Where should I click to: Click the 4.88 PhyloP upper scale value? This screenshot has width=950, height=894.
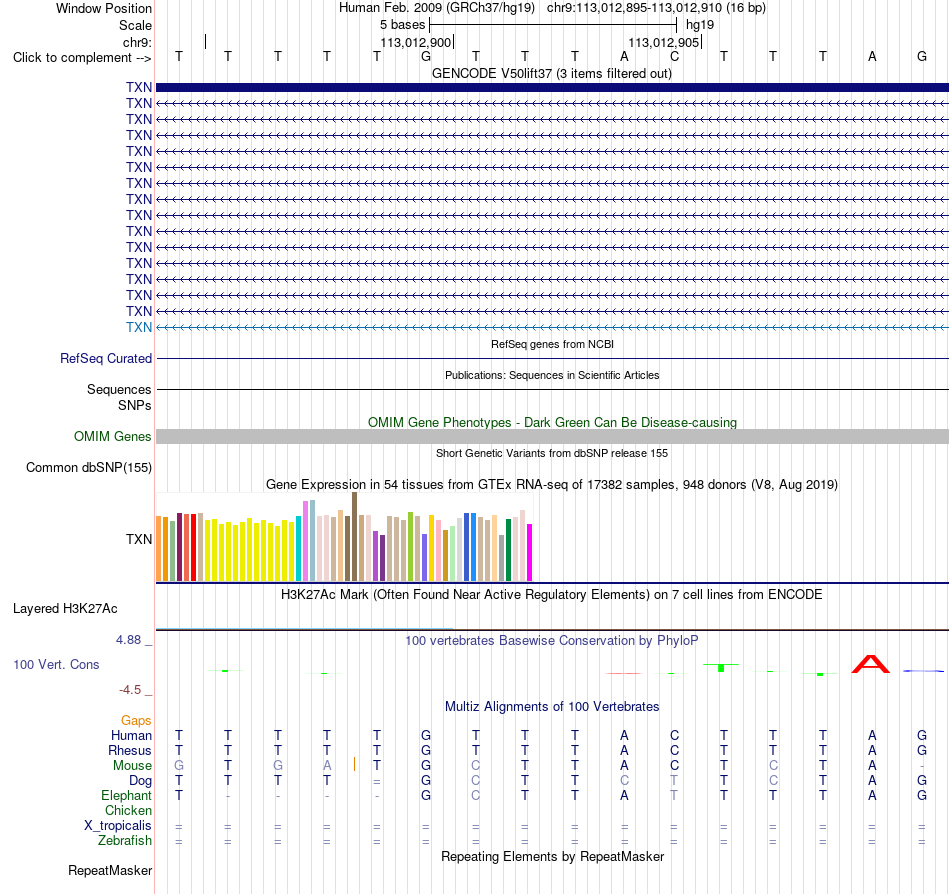pyautogui.click(x=128, y=640)
